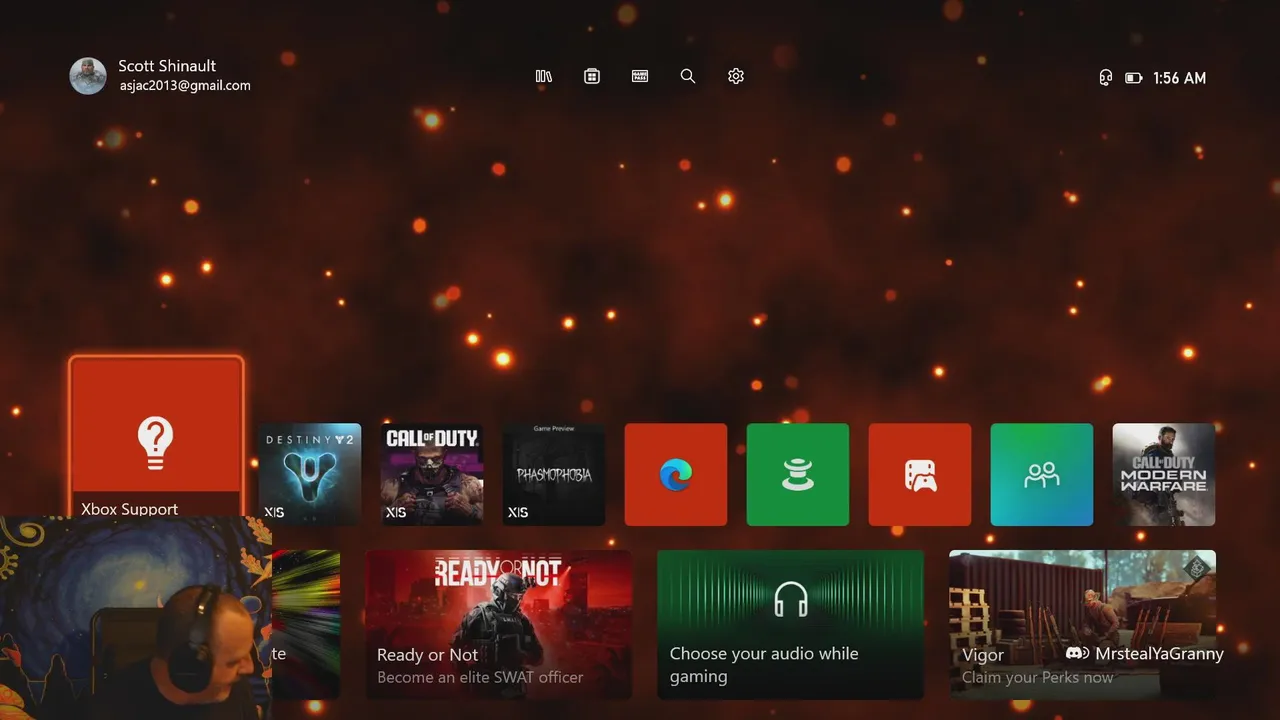Viewport: 1280px width, 720px height.
Task: Click the MrstealYaGranny username label
Action: pyautogui.click(x=1159, y=653)
